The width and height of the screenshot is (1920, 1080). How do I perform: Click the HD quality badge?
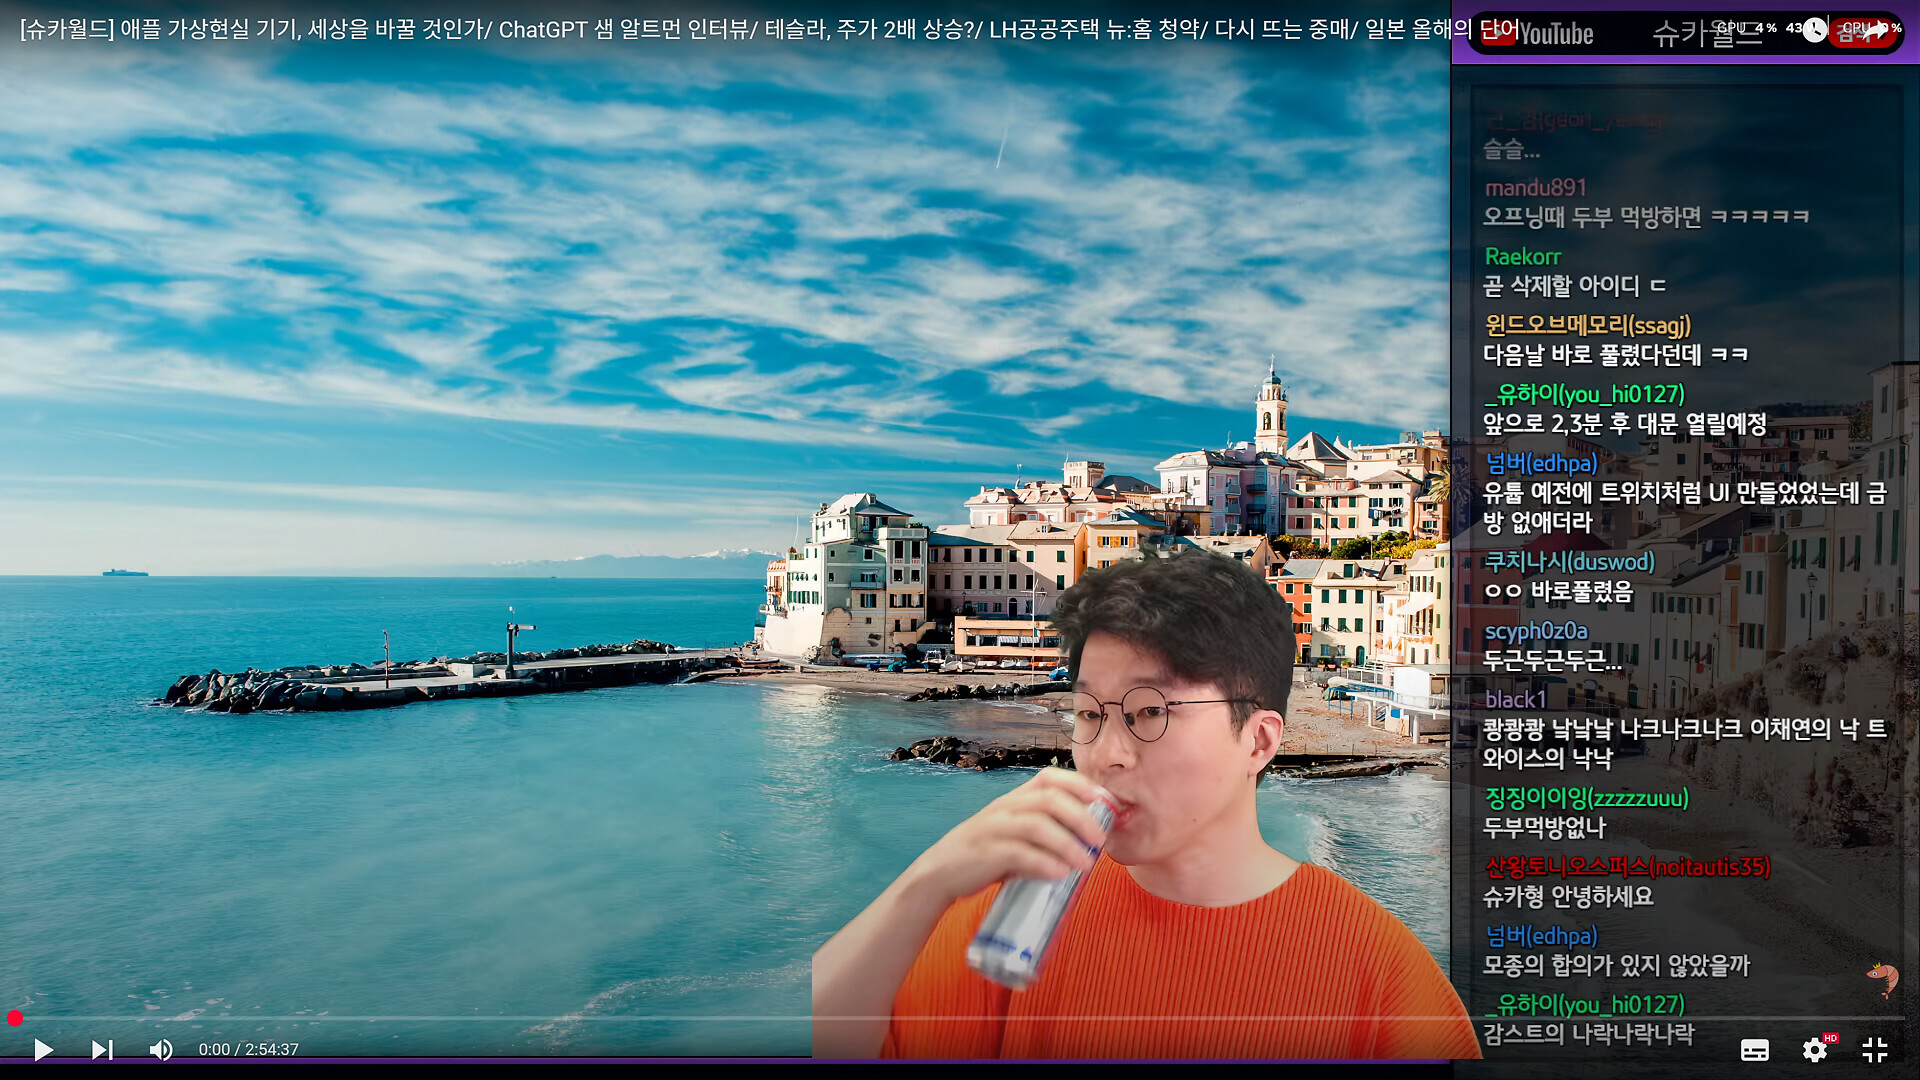[1830, 1038]
